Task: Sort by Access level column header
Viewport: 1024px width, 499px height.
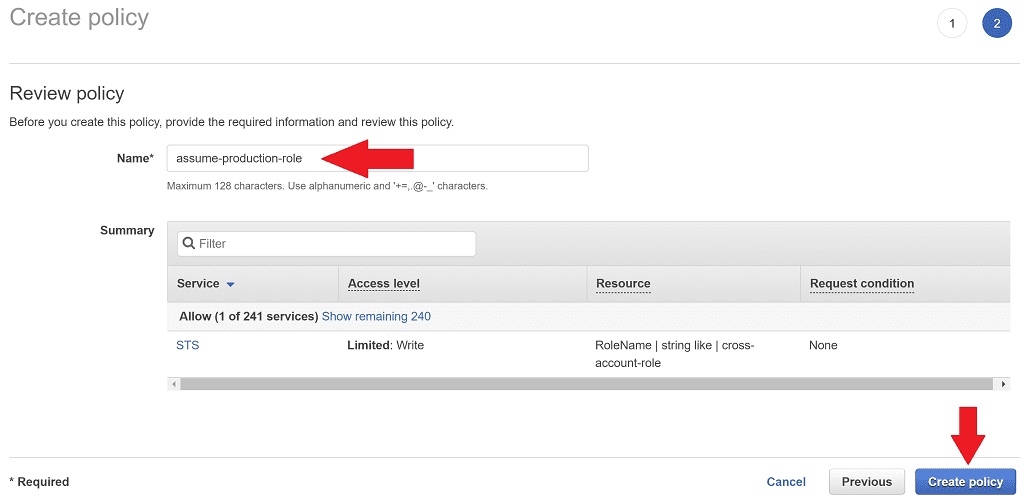Action: pyautogui.click(x=383, y=284)
